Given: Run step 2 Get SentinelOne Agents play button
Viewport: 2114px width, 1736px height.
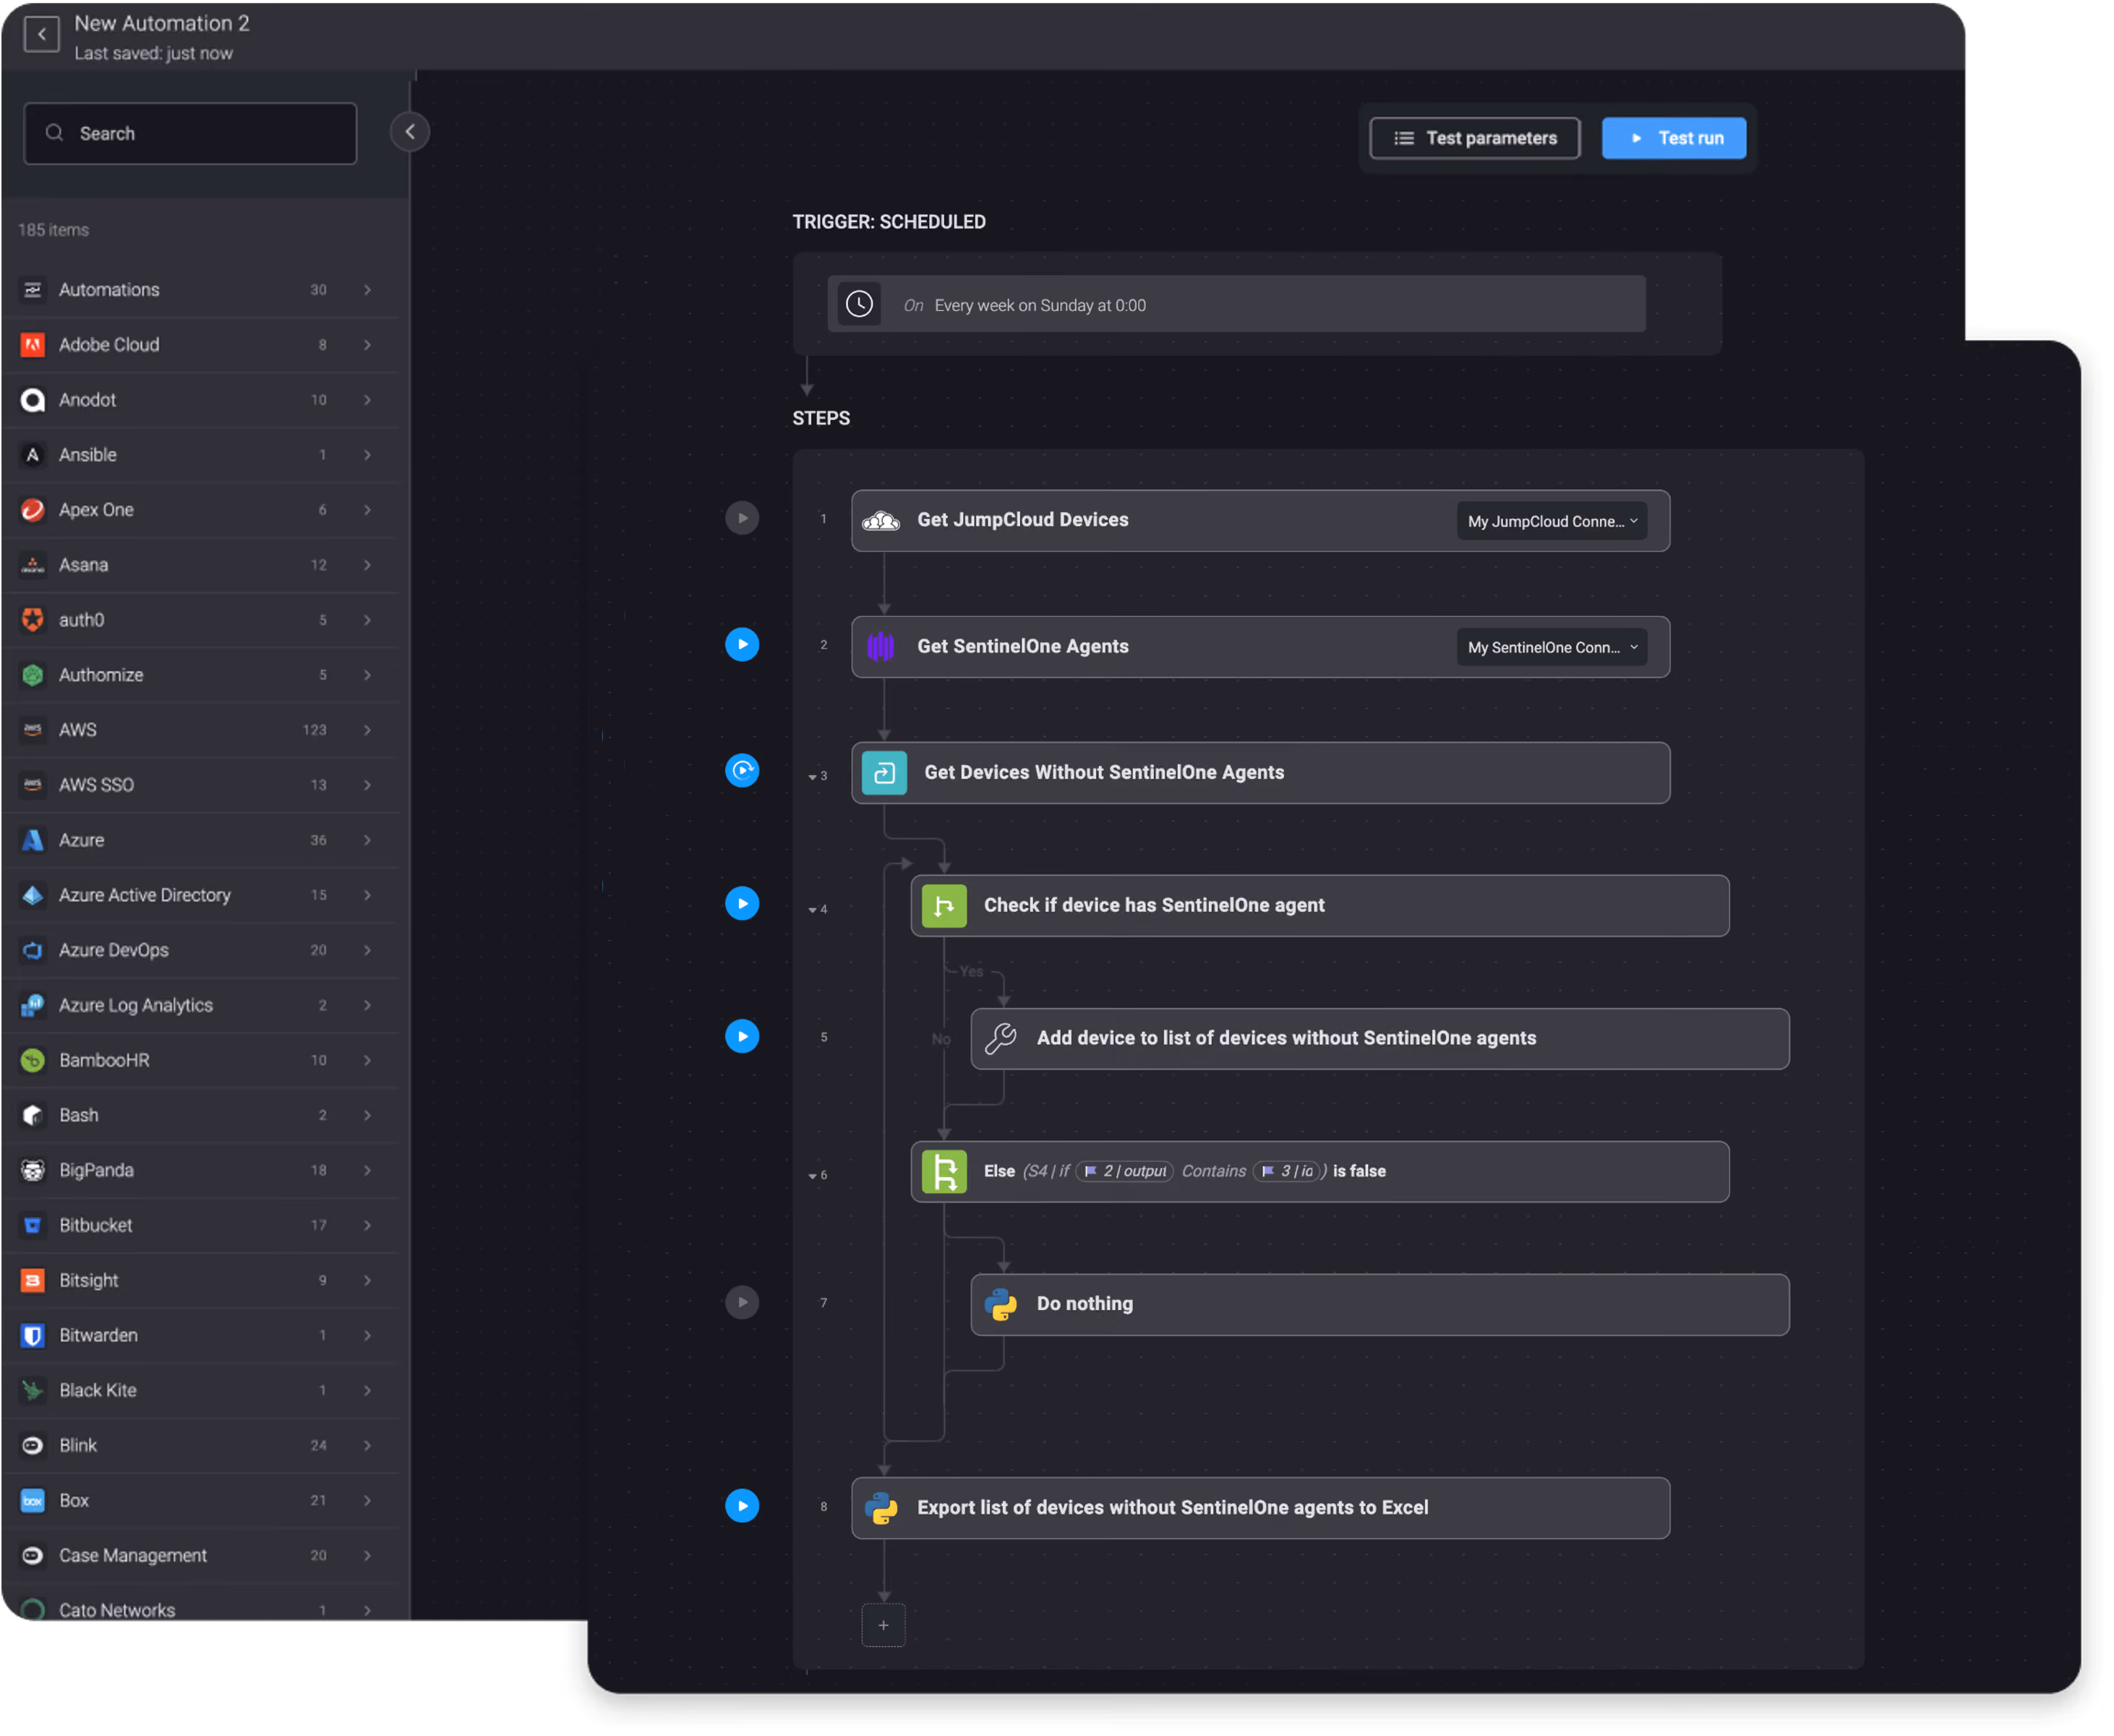Looking at the screenshot, I should [x=743, y=645].
